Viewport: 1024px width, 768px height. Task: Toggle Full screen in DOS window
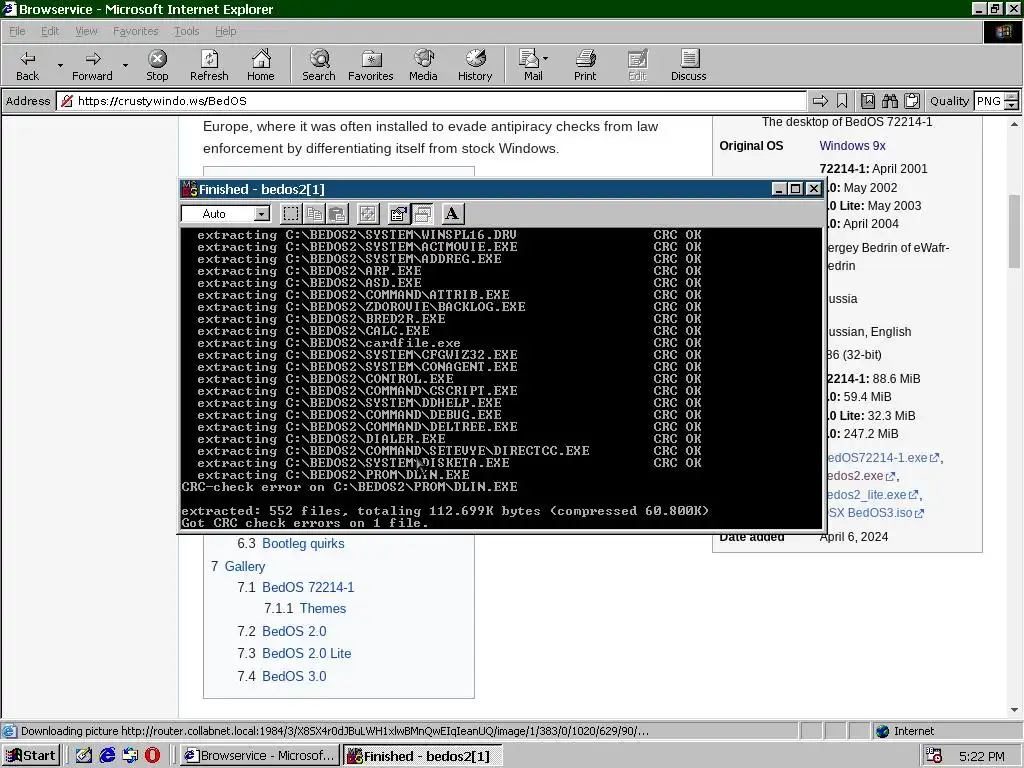(368, 214)
